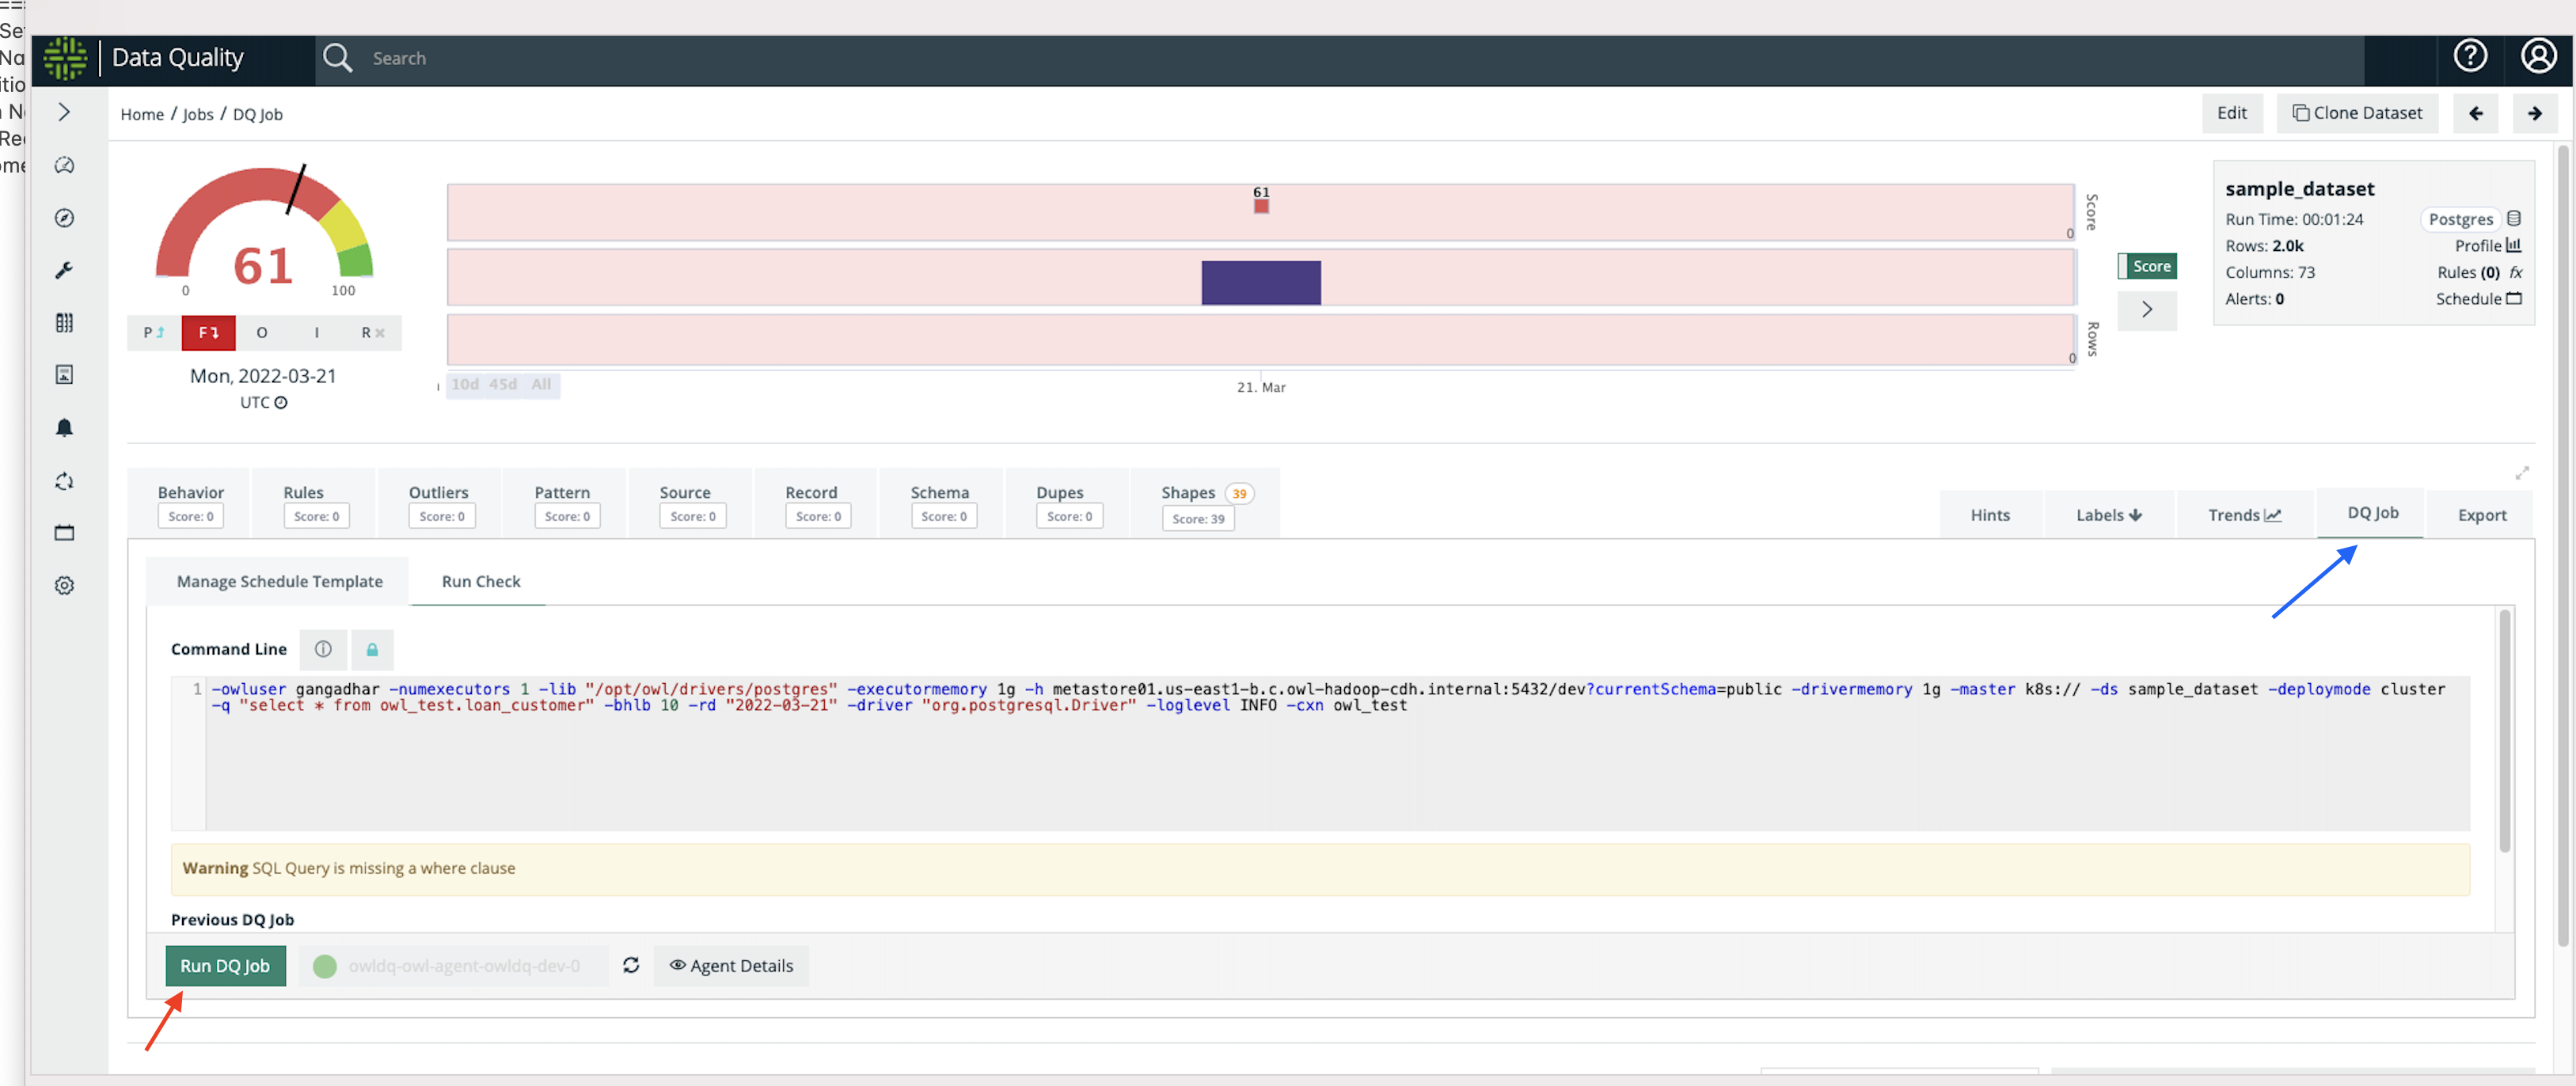Open the Manage Schedule Template tab
This screenshot has height=1086, width=2576.
(x=279, y=581)
